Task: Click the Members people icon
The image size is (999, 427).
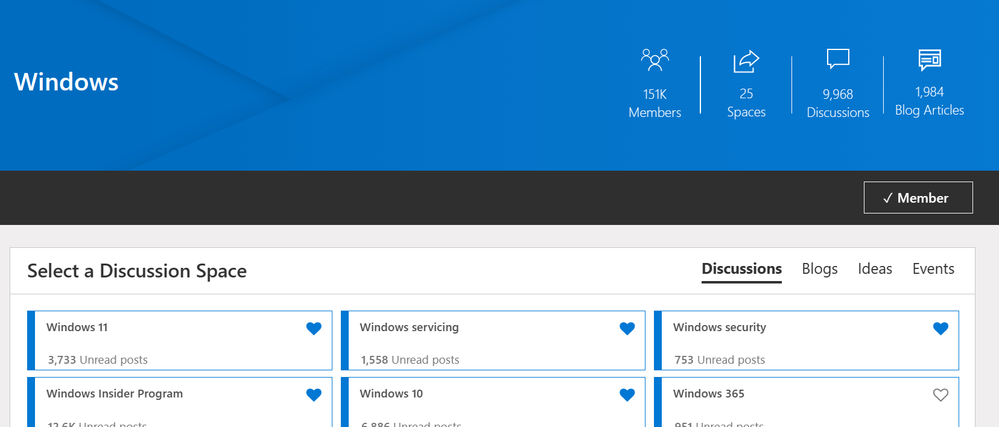Action: click(655, 59)
